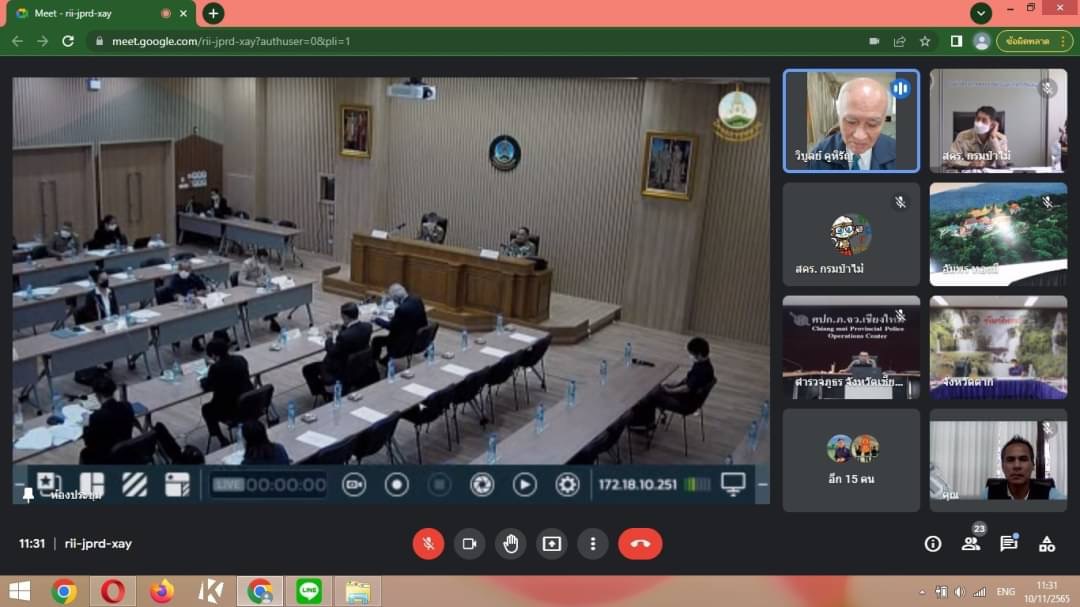The height and width of the screenshot is (607, 1080).
Task: Open Chrome profile avatar
Action: [x=982, y=41]
